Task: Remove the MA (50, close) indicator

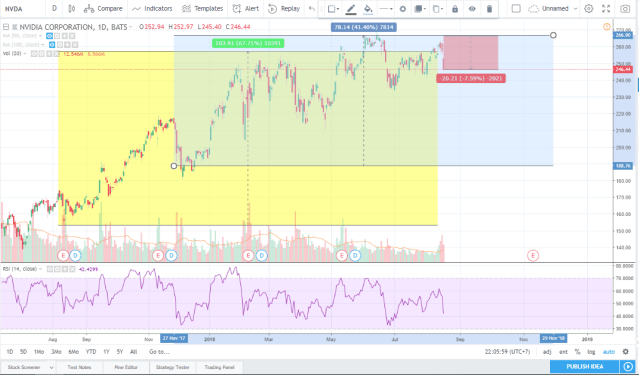Action: click(72, 36)
